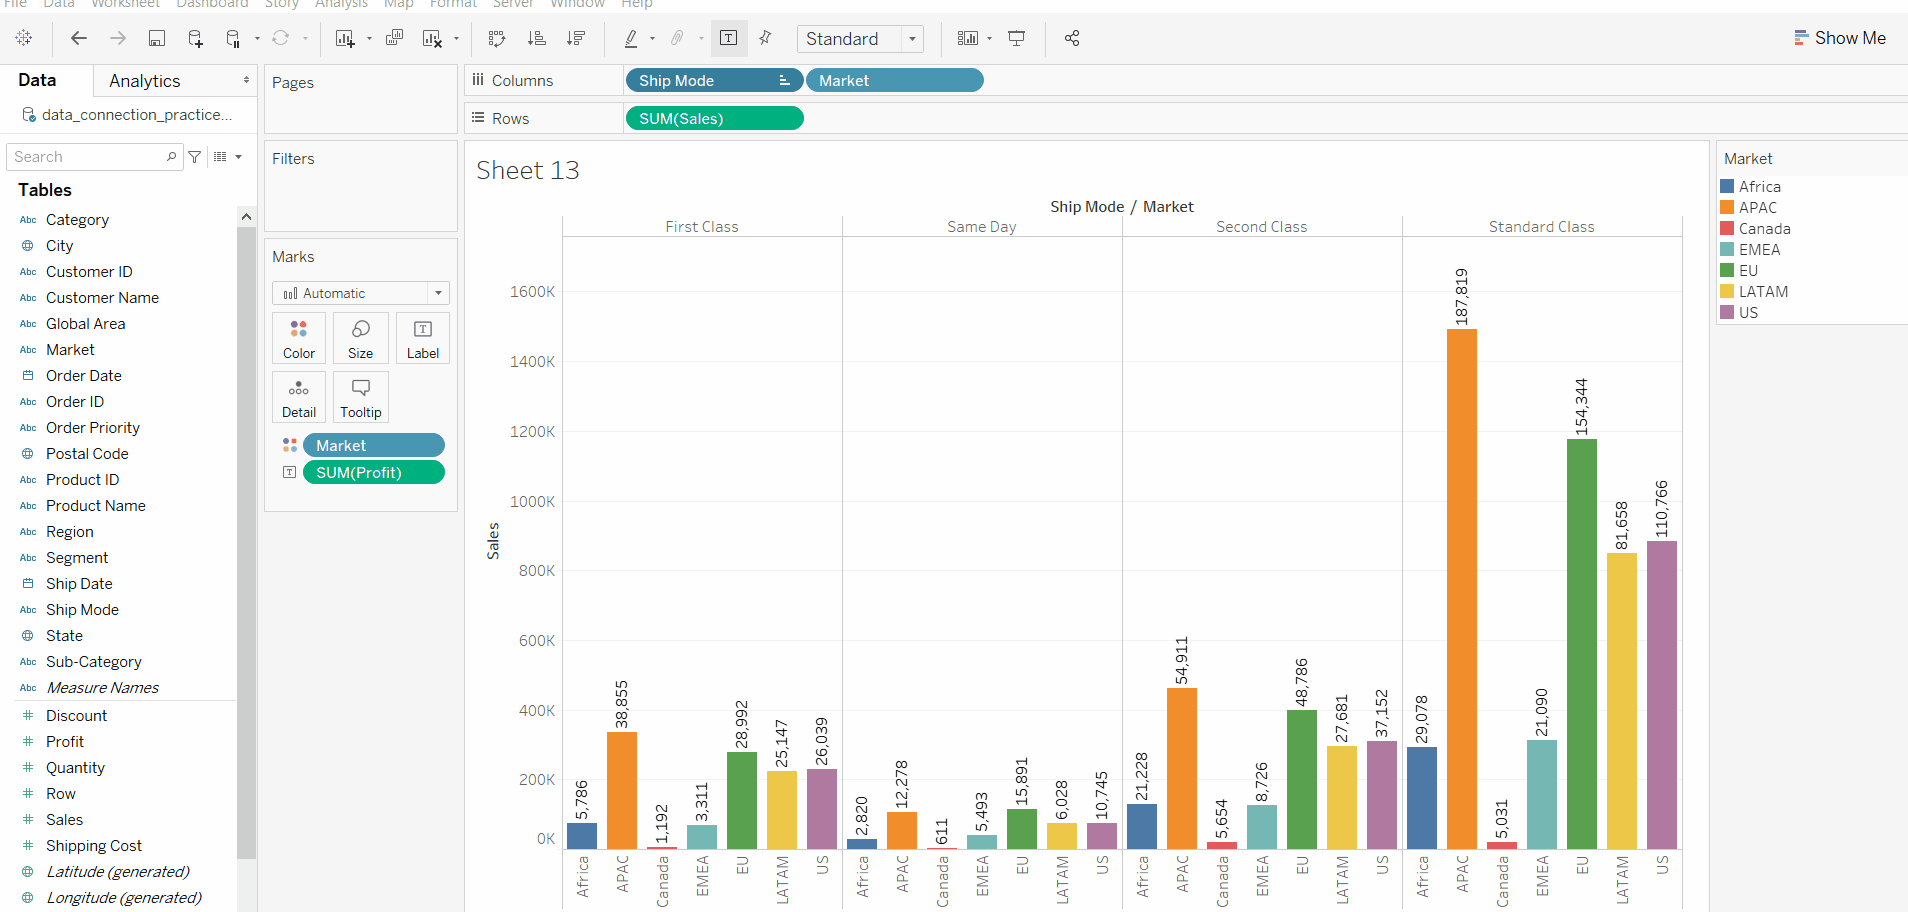Pause auto updates
The image size is (1908, 912).
pos(231,38)
